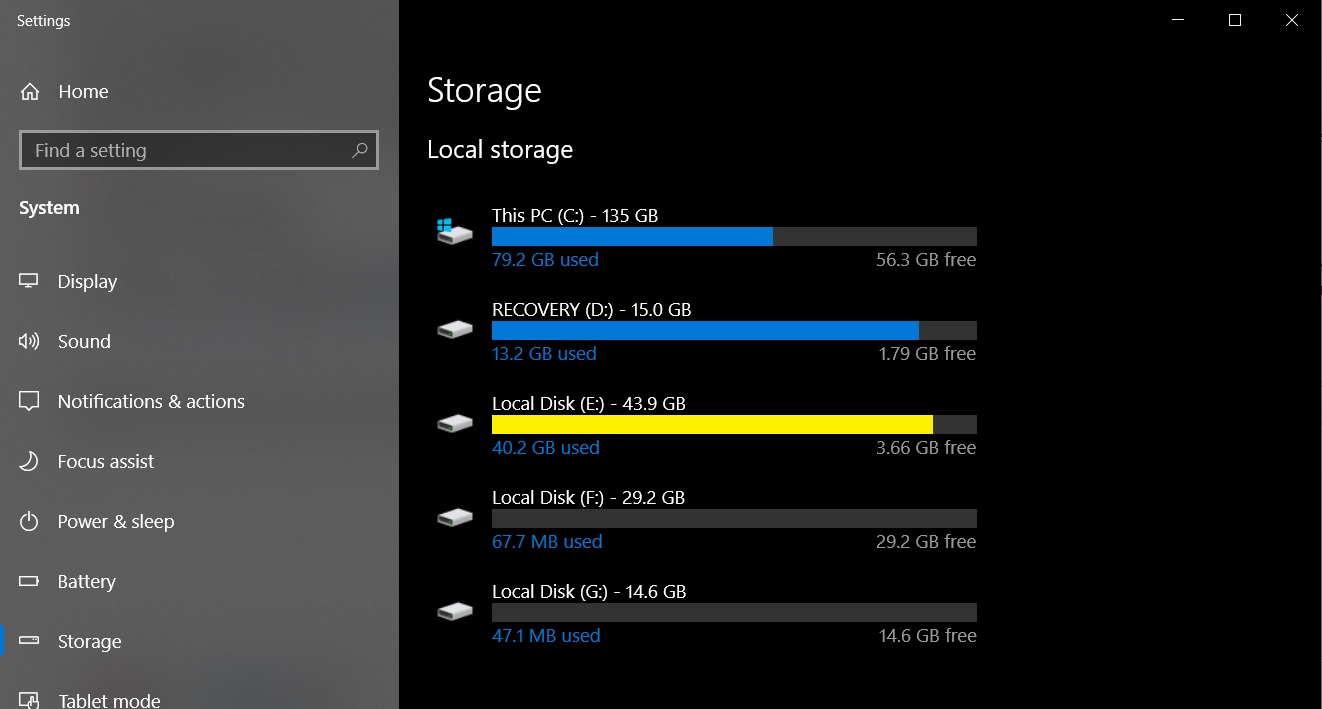
Task: Select the Focus assist crescent icon
Action: (x=30, y=461)
